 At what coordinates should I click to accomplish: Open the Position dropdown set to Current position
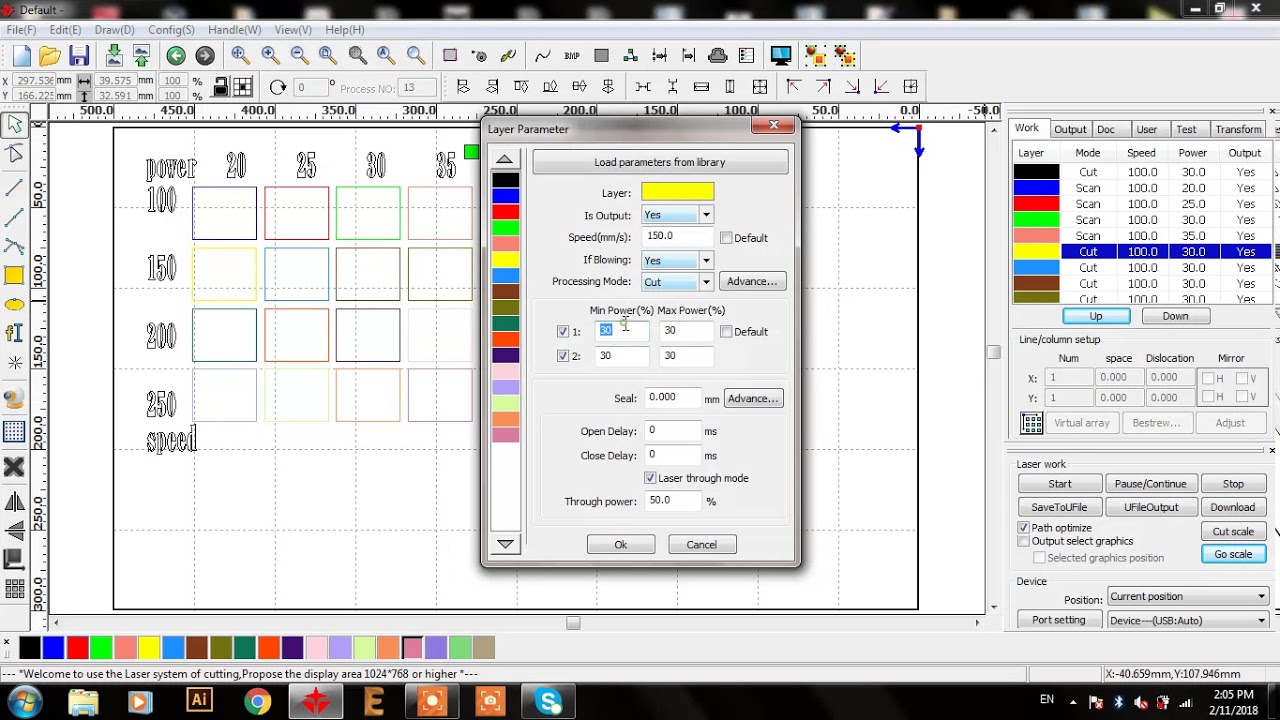(x=1188, y=597)
